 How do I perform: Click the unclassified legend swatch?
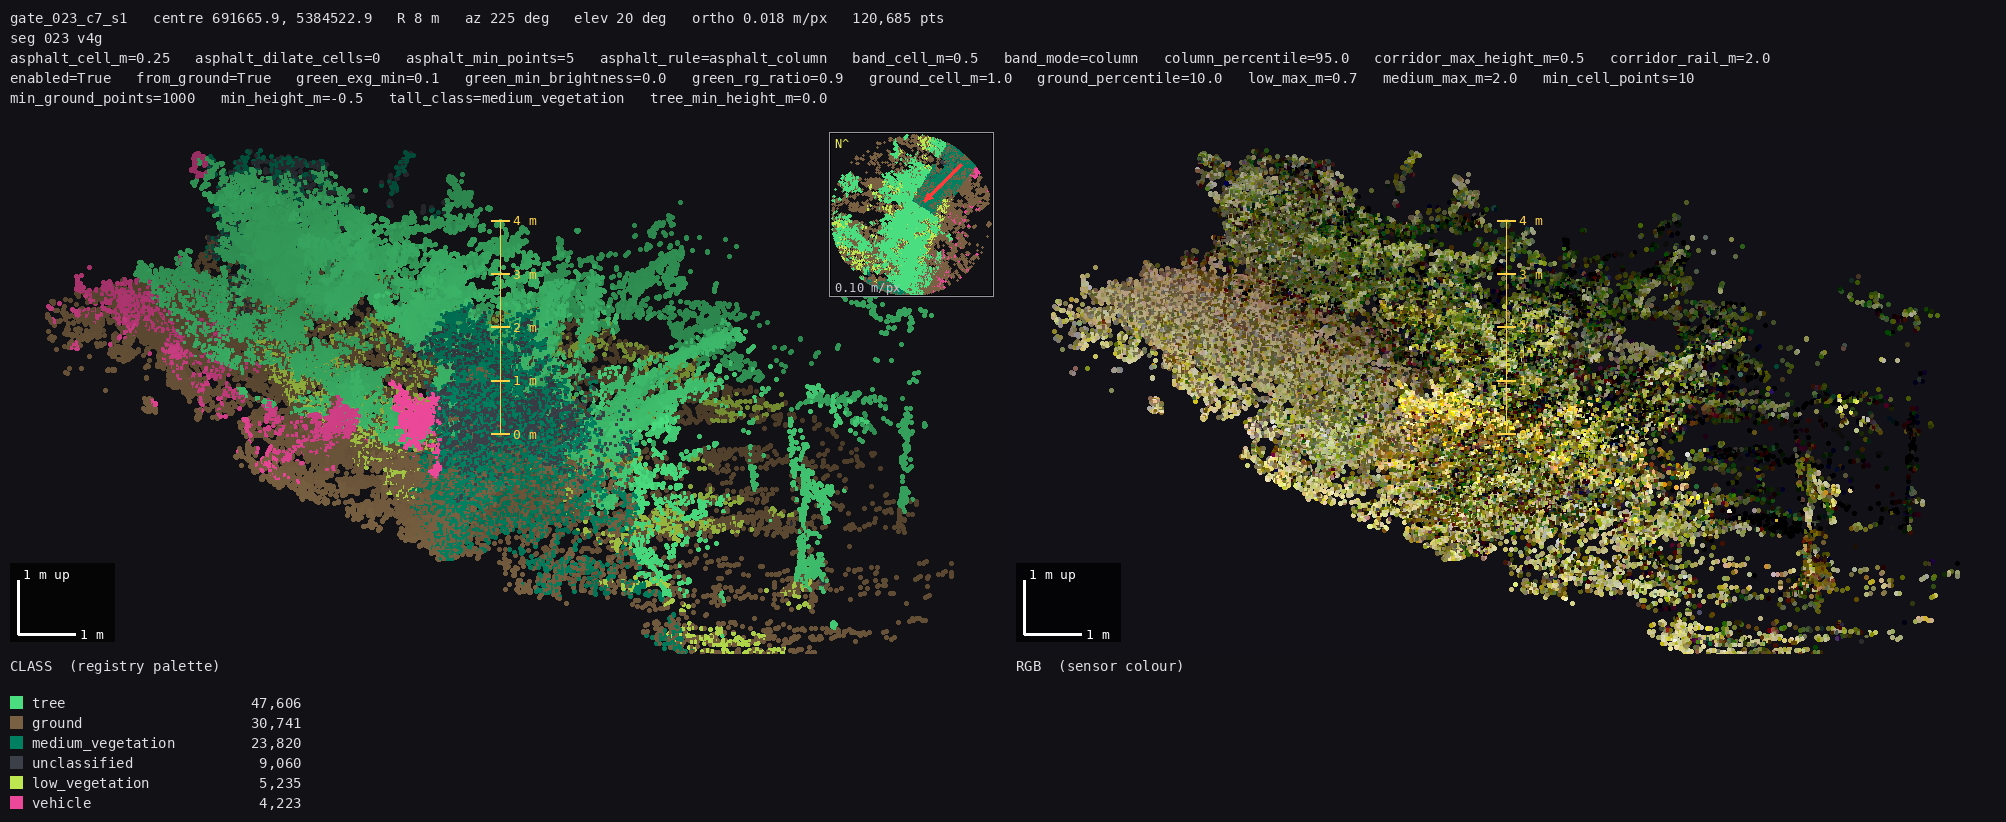[x=16, y=763]
